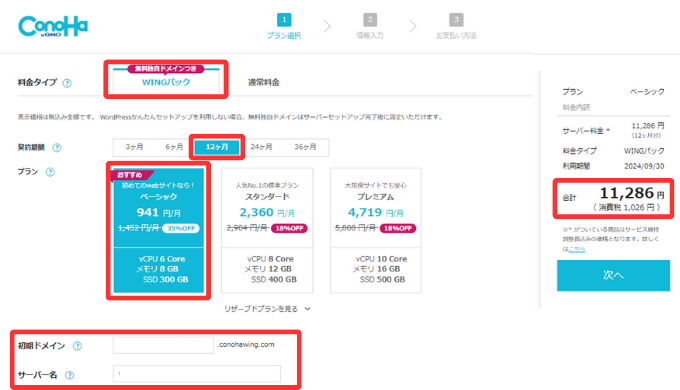Choose the 36ヶ月 contract period
Image resolution: width=680 pixels, height=390 pixels.
pyautogui.click(x=305, y=147)
